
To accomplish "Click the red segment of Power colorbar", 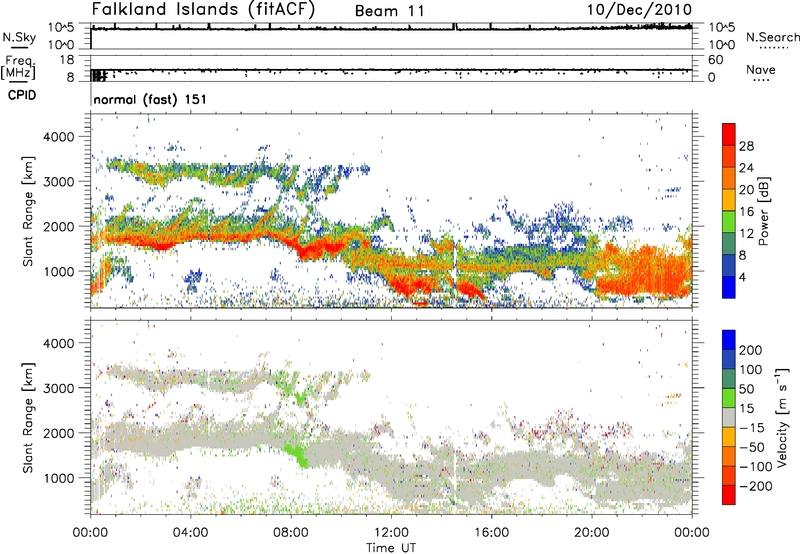I will pyautogui.click(x=729, y=135).
